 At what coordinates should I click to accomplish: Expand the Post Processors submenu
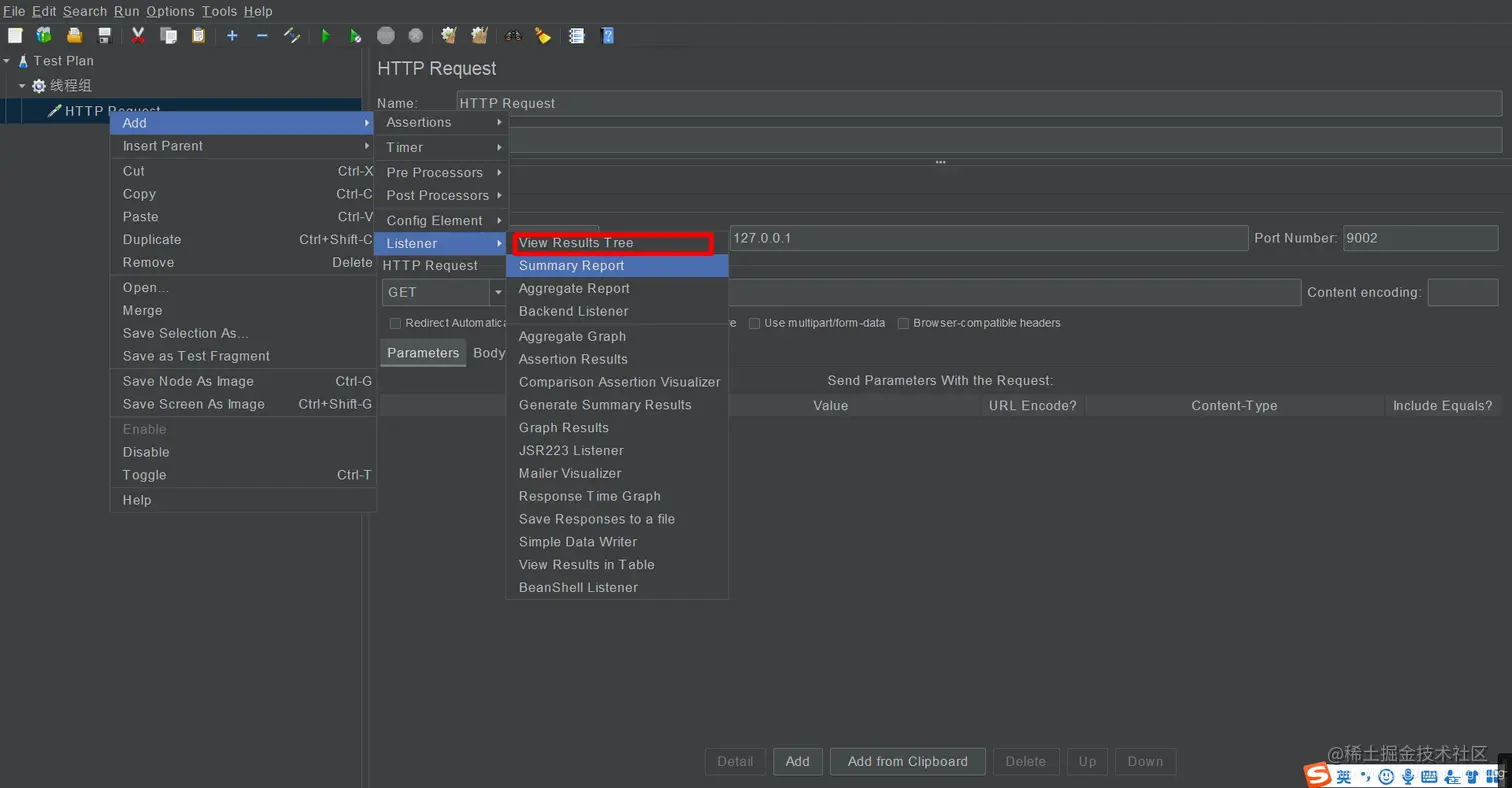pos(441,195)
